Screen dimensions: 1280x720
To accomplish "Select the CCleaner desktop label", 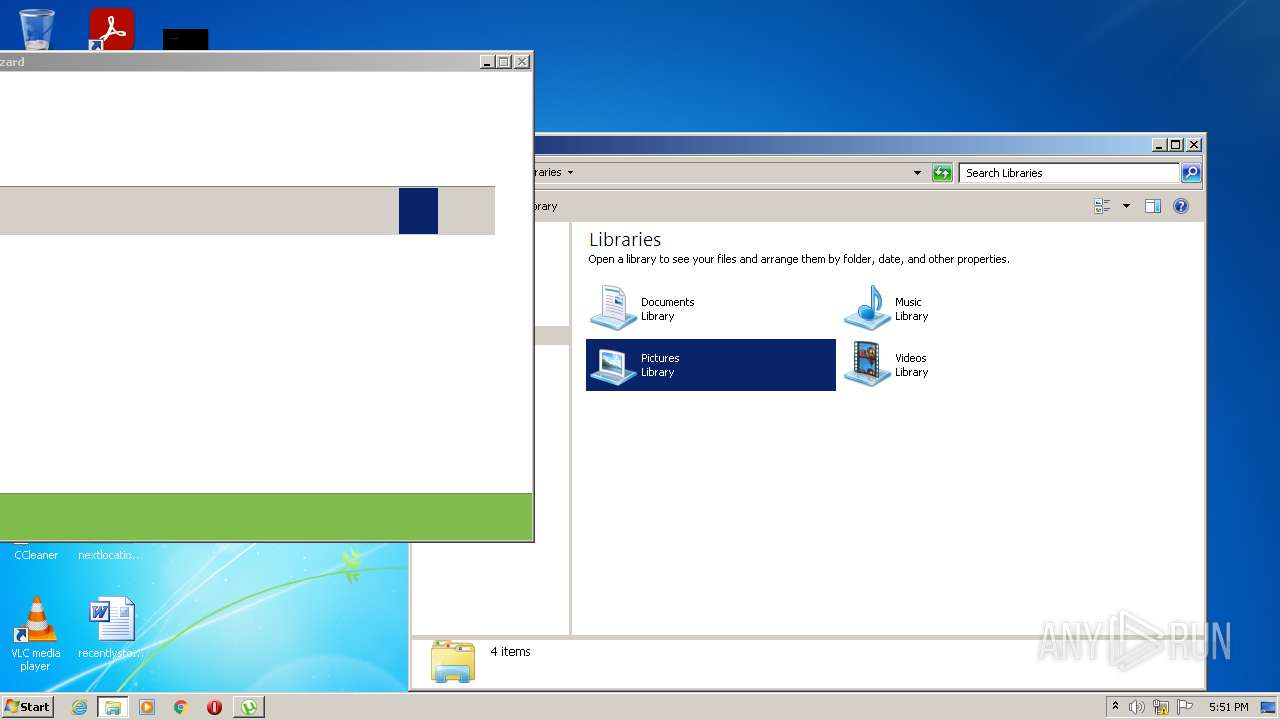I will pyautogui.click(x=36, y=555).
